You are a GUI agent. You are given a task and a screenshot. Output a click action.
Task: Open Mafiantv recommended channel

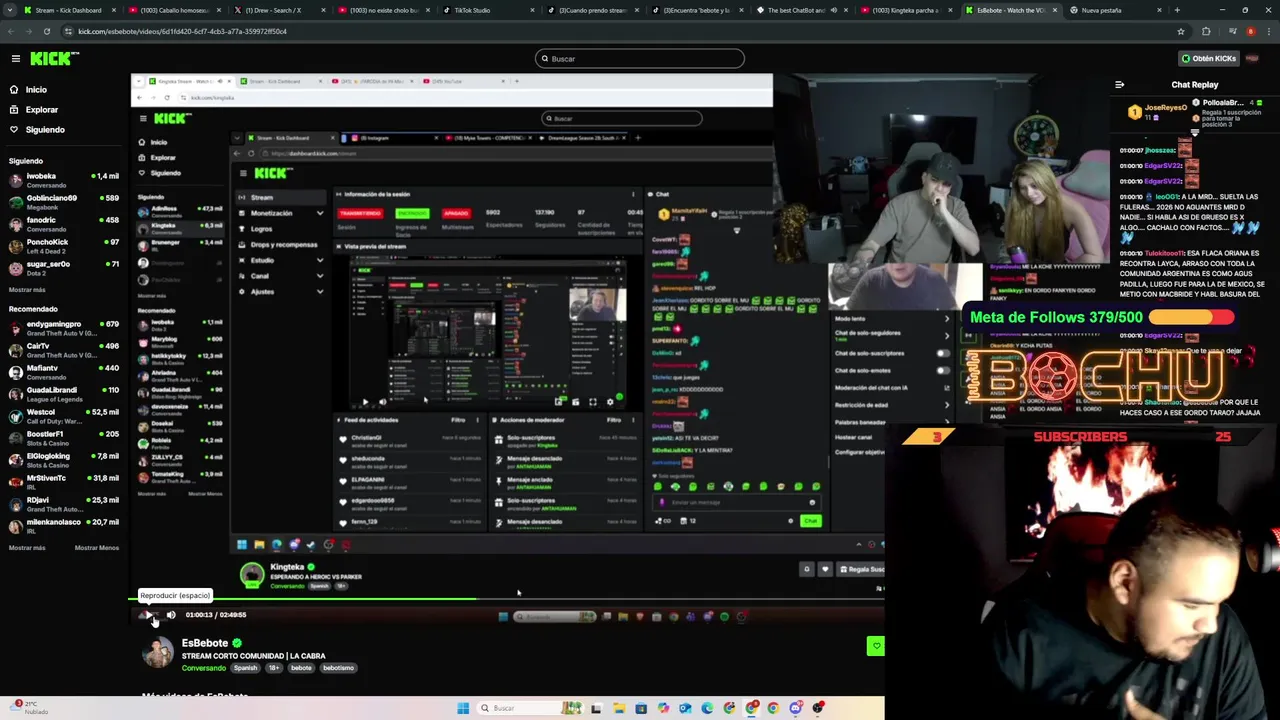pyautogui.click(x=64, y=372)
